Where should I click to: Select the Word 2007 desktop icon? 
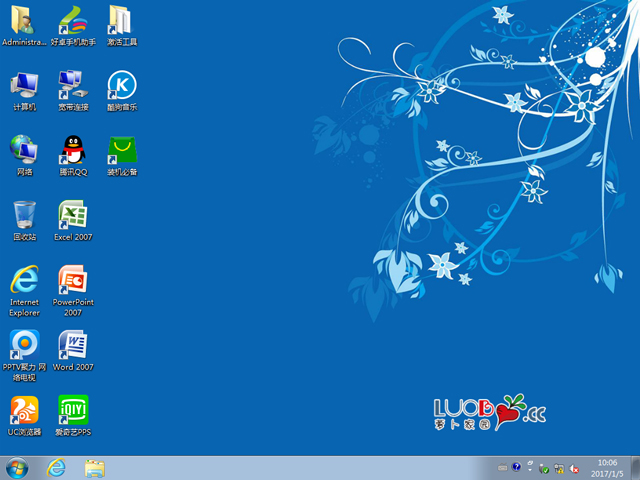(73, 346)
